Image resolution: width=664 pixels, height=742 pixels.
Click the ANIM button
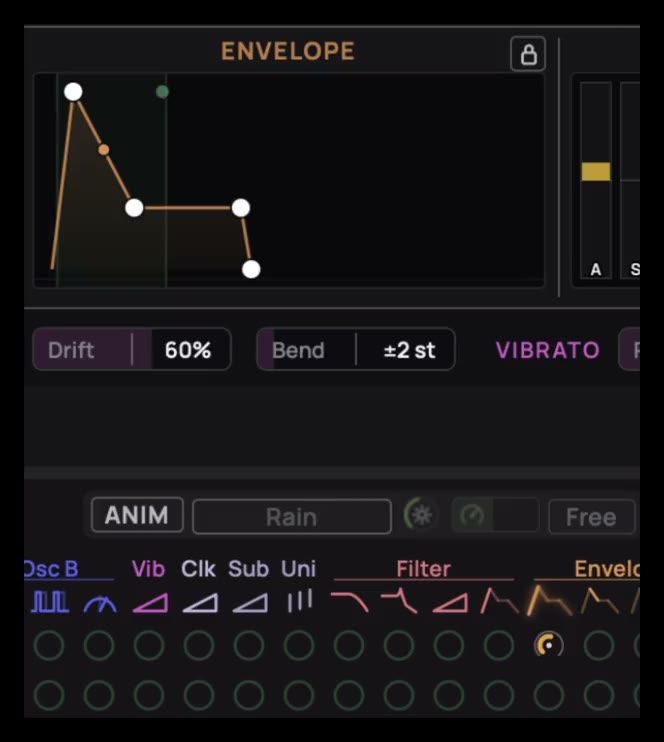137,515
